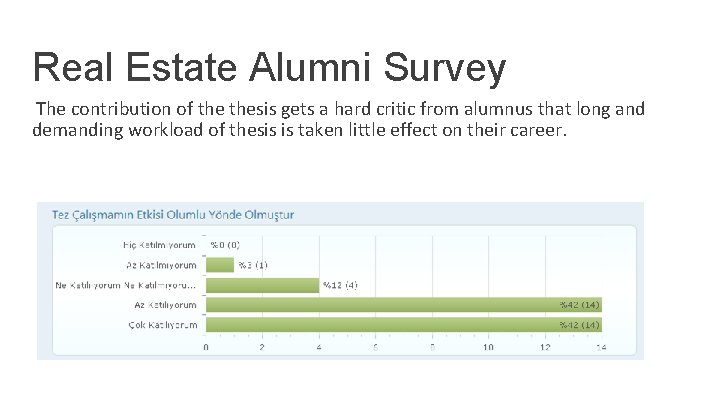Click the green bar for "Az Katılmıyorum"

point(219,265)
